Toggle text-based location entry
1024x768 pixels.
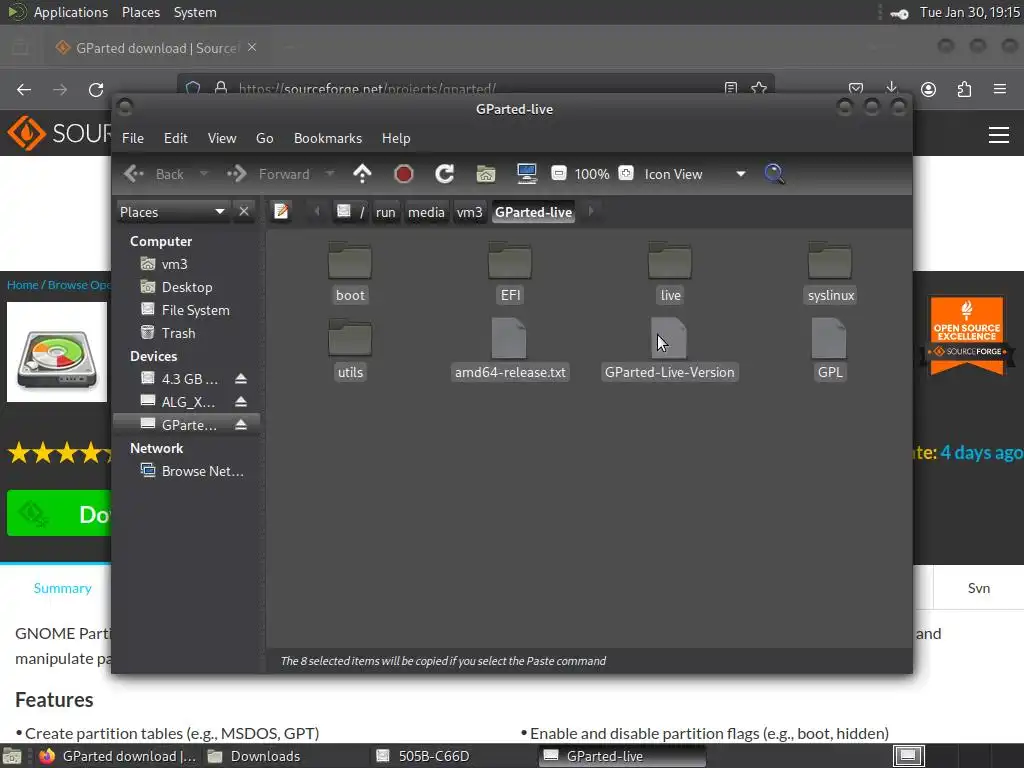281,212
